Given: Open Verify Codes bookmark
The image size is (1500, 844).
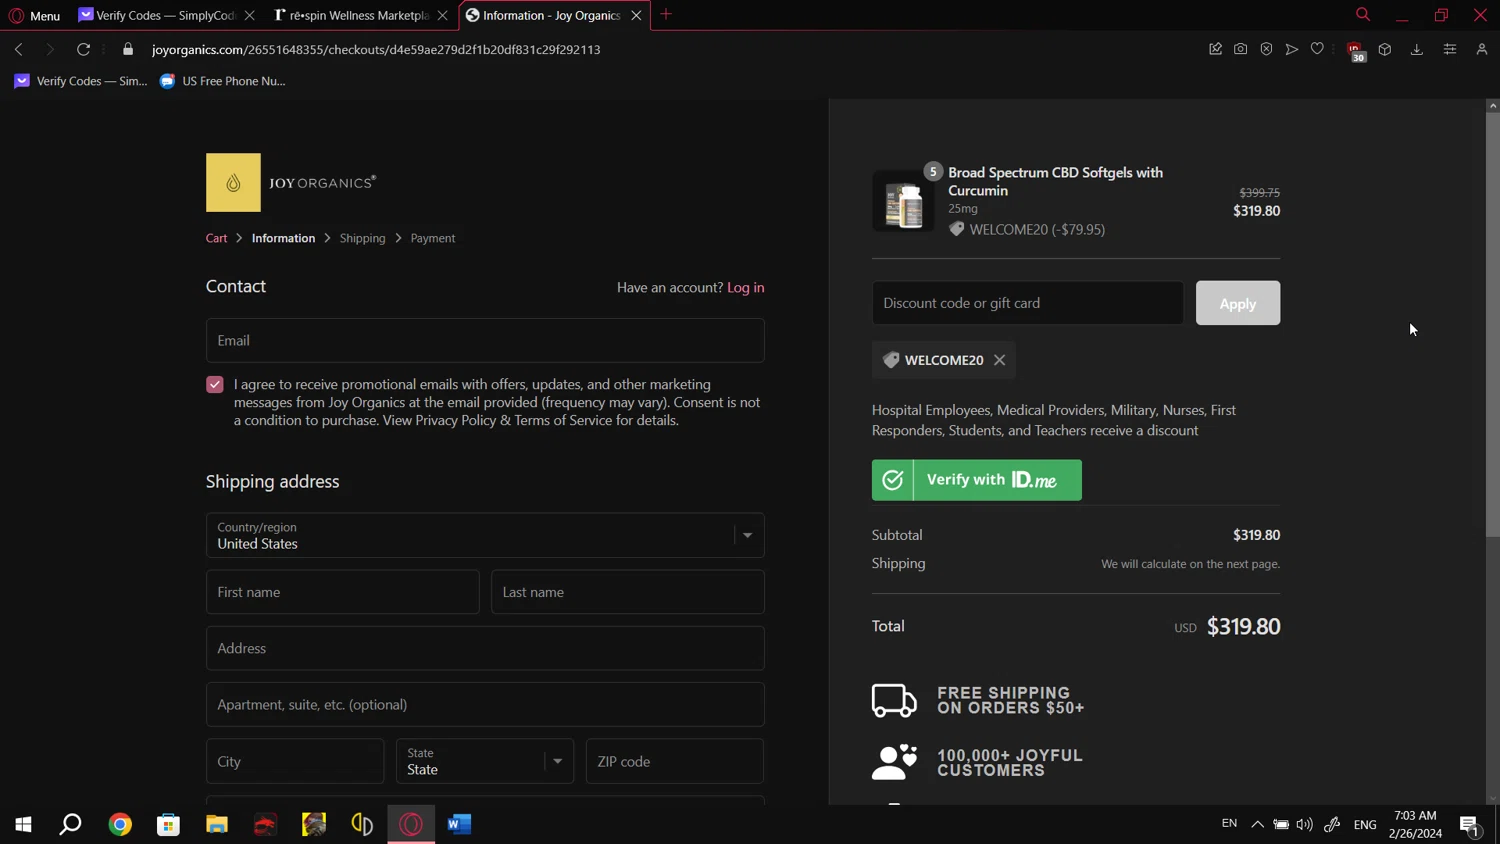Looking at the screenshot, I should coord(80,81).
